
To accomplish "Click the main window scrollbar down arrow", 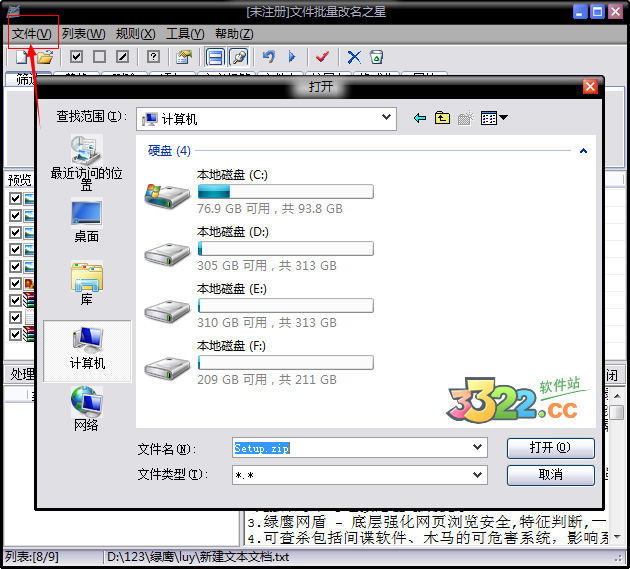I will point(618,537).
